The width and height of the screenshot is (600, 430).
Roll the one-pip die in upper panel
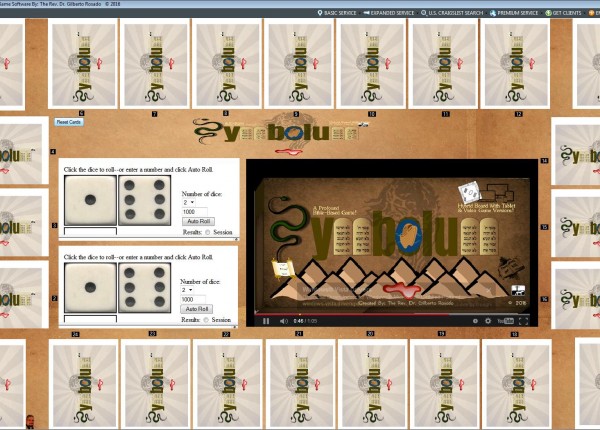pos(89,201)
